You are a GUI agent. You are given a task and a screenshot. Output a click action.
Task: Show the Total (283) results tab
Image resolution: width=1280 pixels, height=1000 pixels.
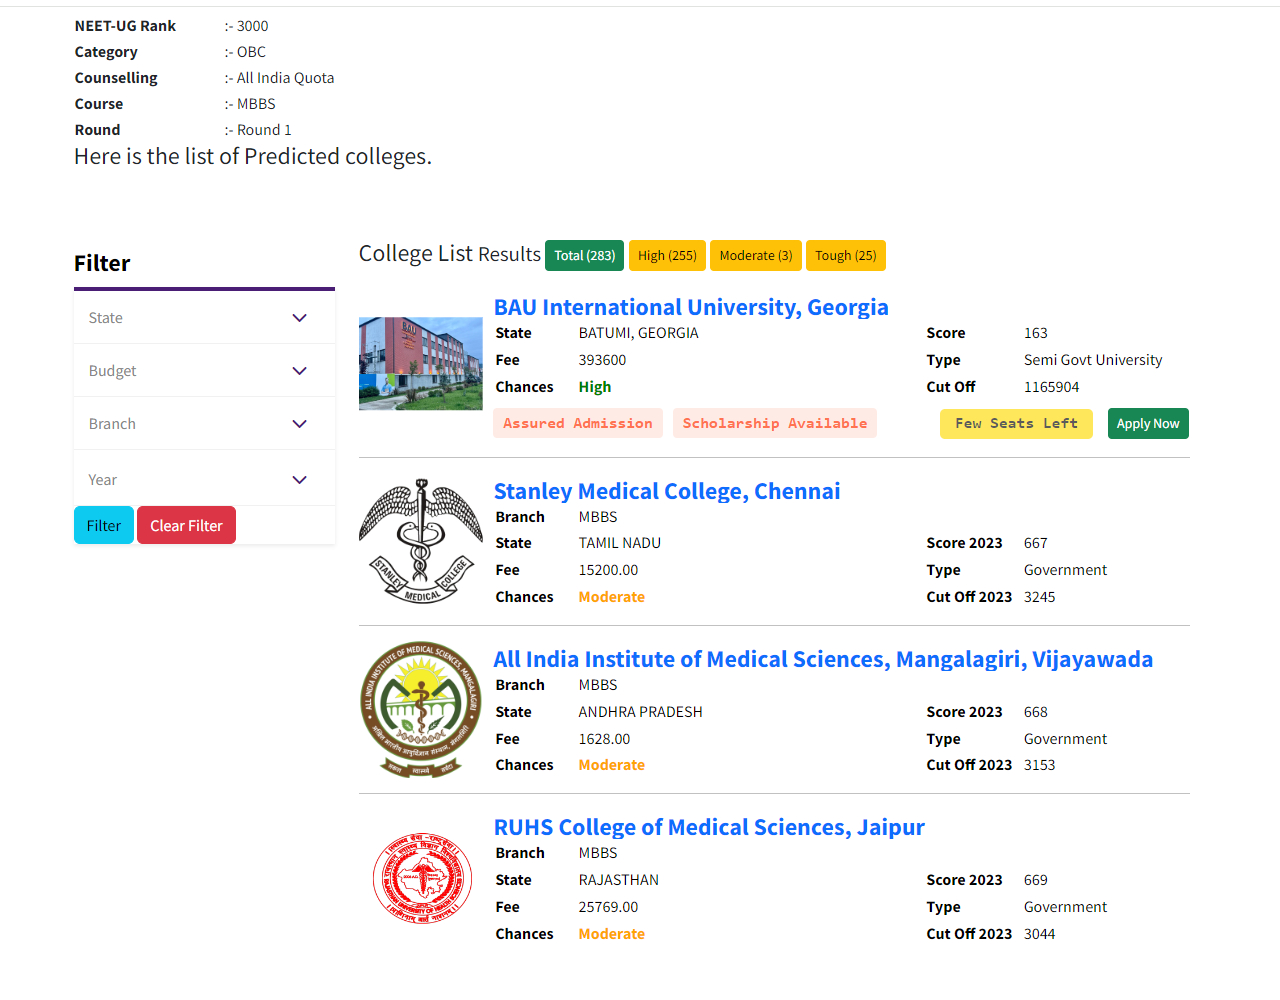(x=585, y=256)
